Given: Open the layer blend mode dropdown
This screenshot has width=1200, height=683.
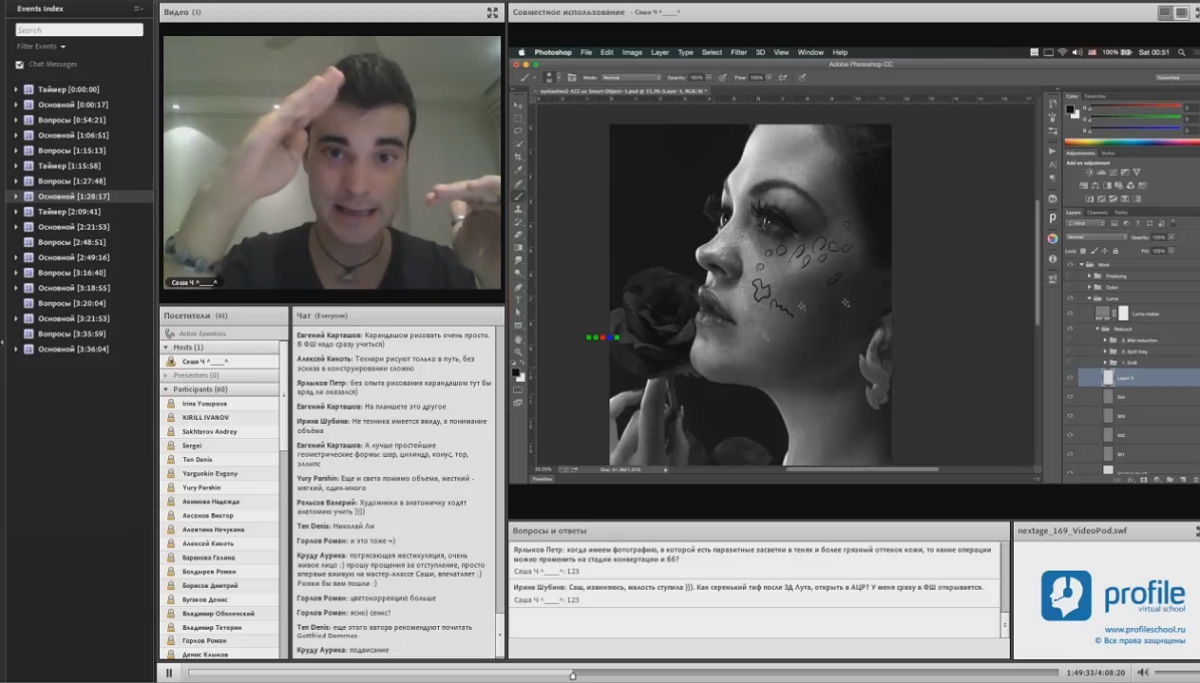Looking at the screenshot, I should pos(1097,237).
